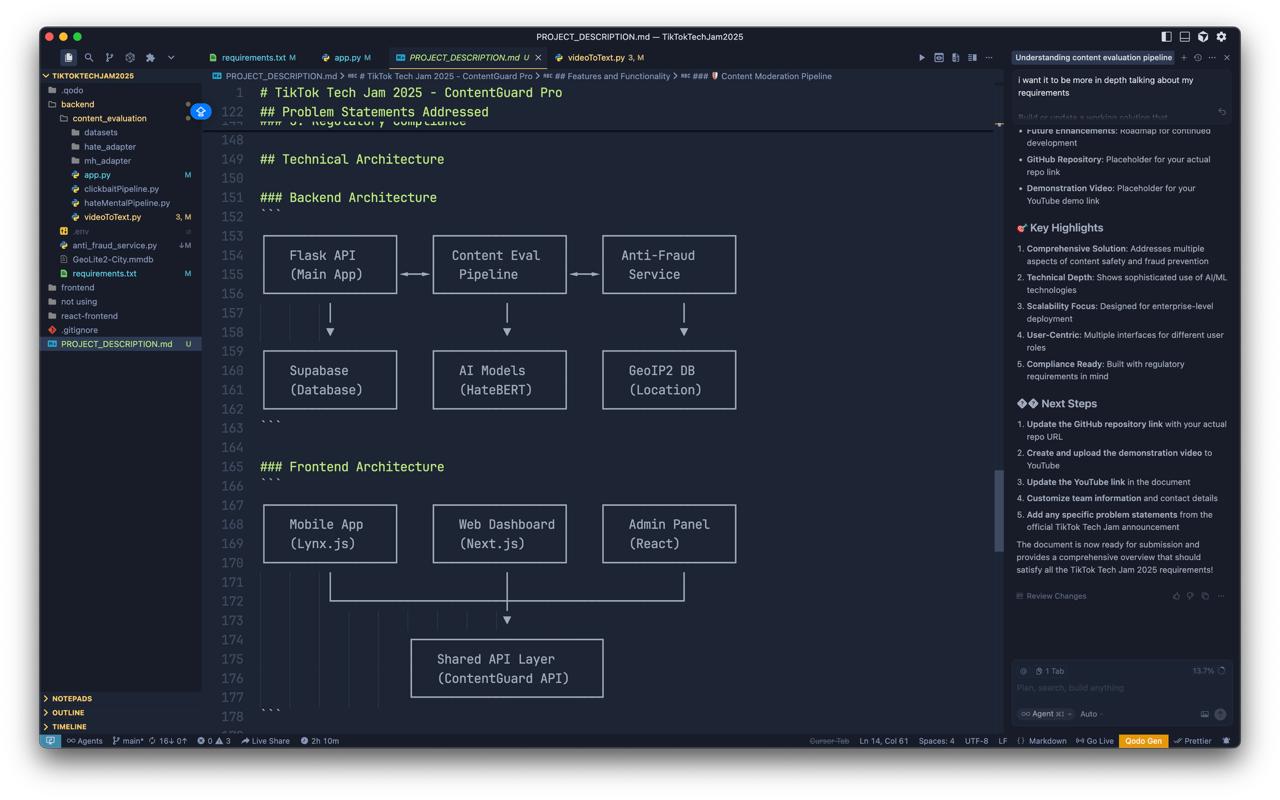Close the AI chat panel

pos(1227,58)
